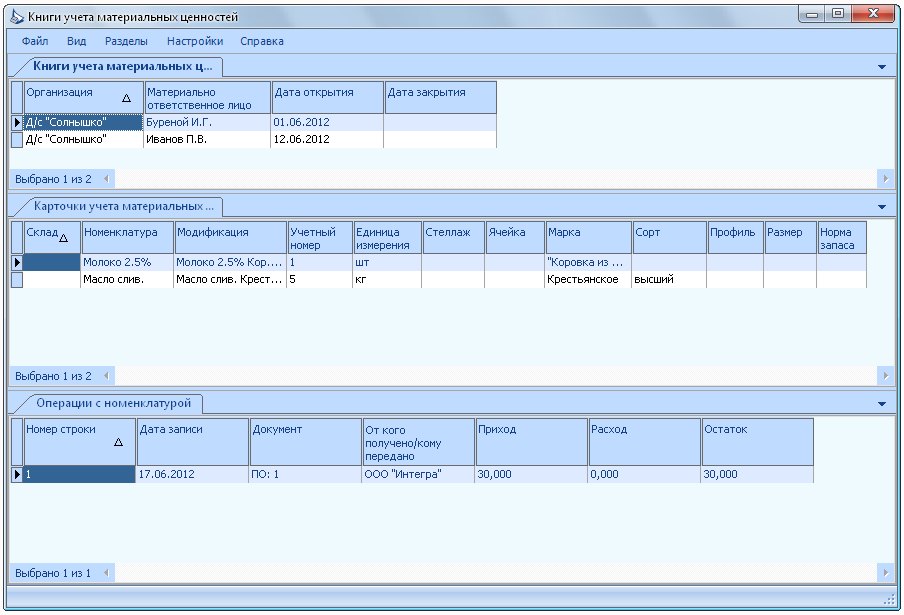
Task: Click the Остаток column header
Action: click(758, 442)
